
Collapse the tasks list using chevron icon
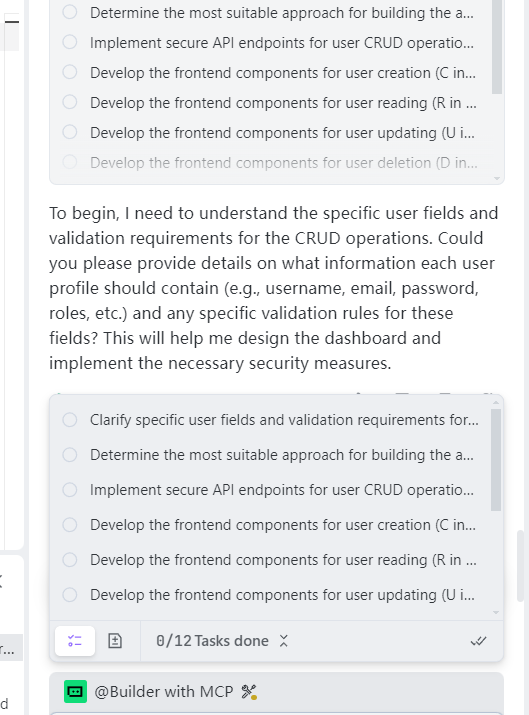coord(284,641)
